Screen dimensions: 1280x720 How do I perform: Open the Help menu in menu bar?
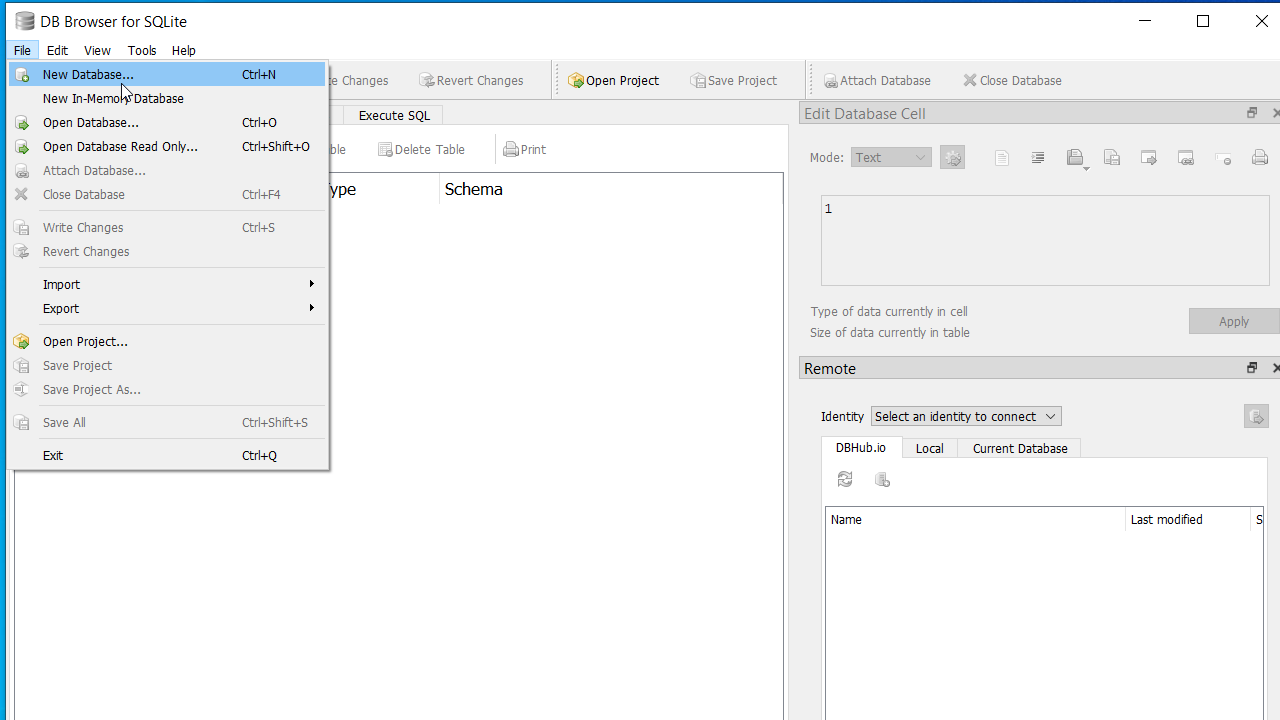[x=184, y=50]
